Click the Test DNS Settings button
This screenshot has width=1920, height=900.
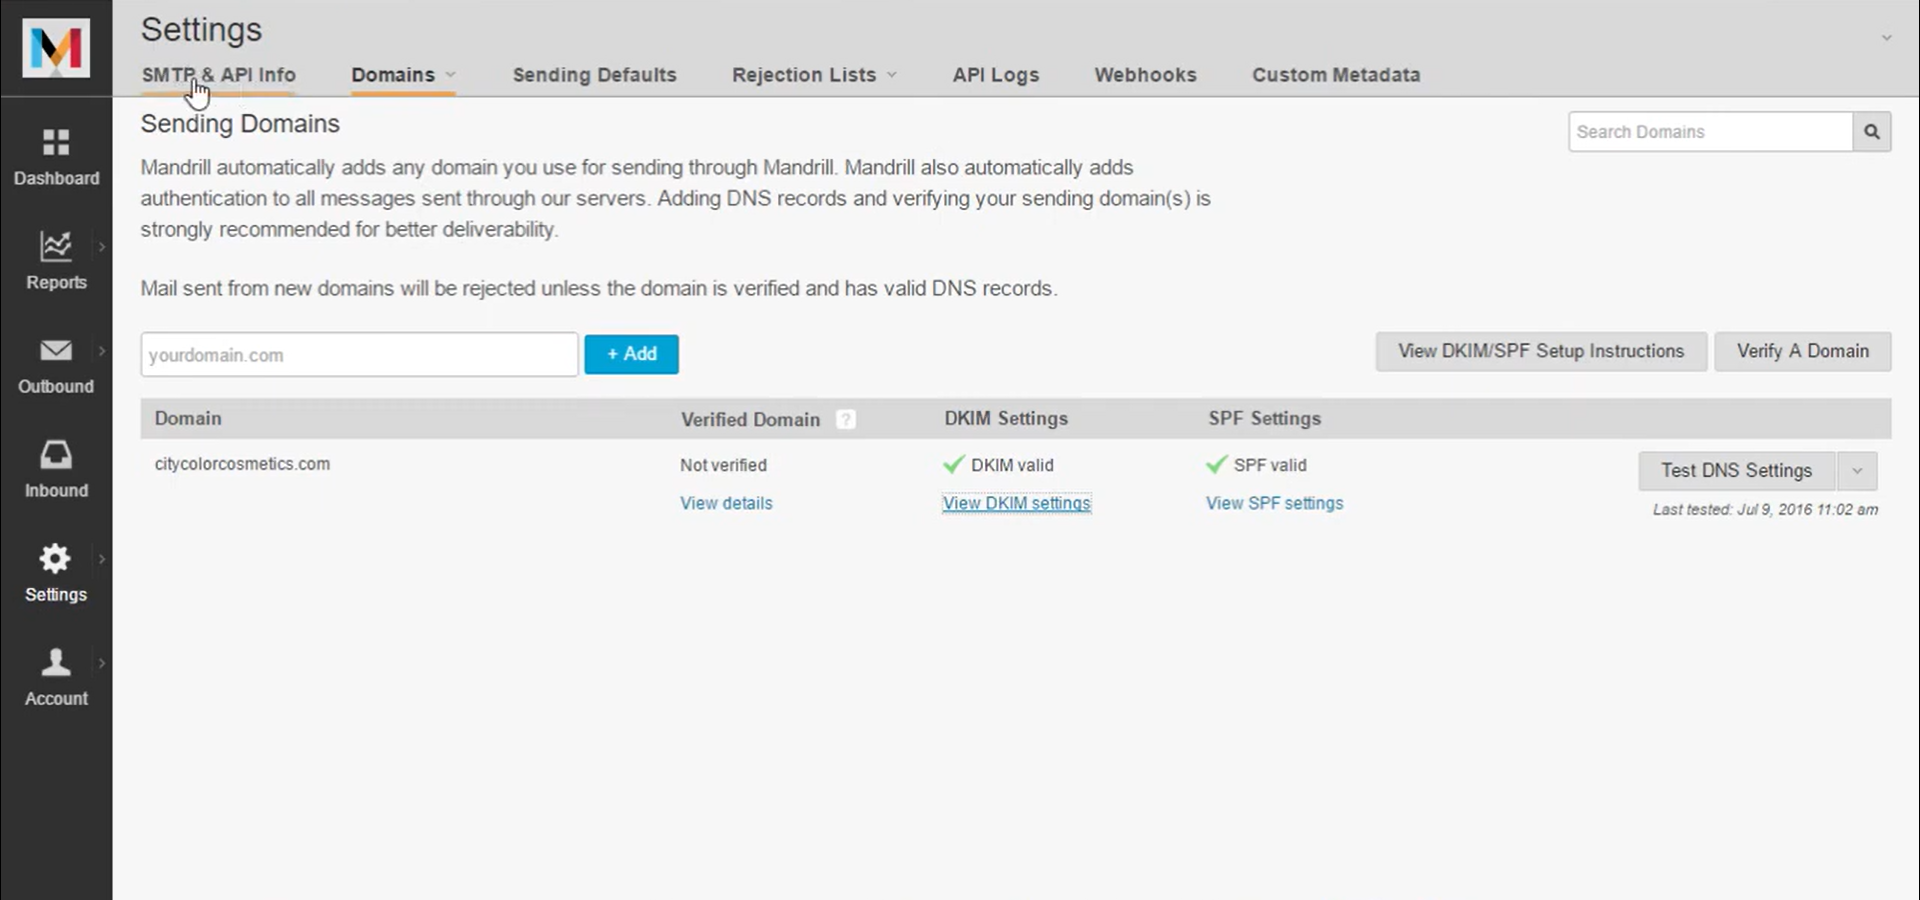coord(1737,471)
